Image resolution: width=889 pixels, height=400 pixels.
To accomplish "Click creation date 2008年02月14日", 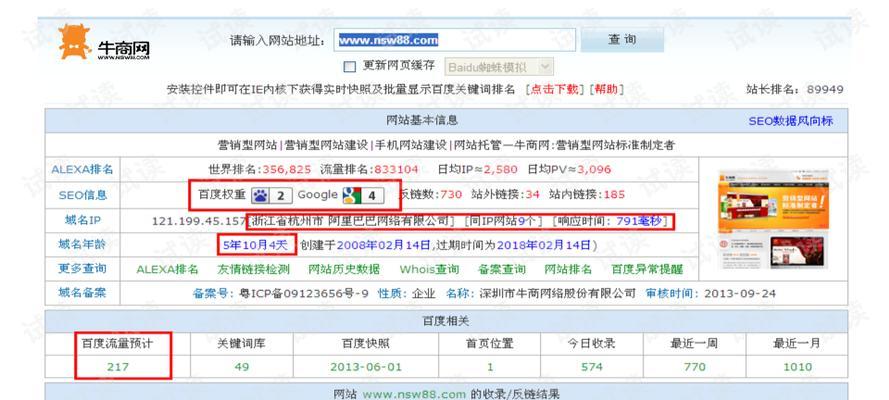I will pos(384,245).
